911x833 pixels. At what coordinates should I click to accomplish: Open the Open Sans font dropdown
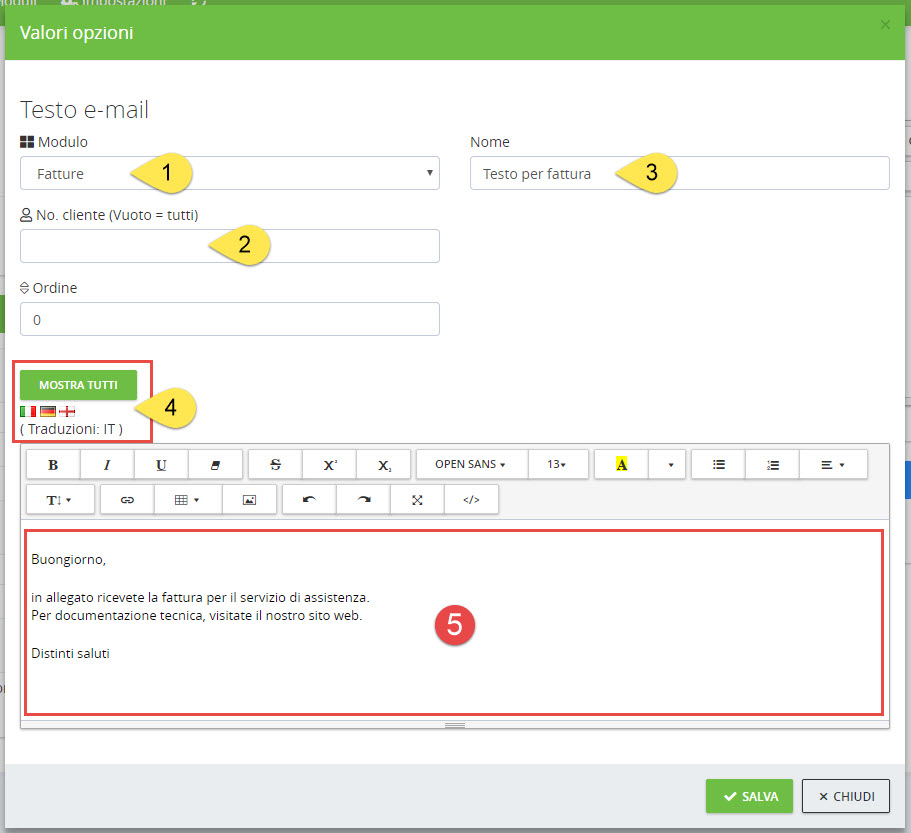point(471,465)
